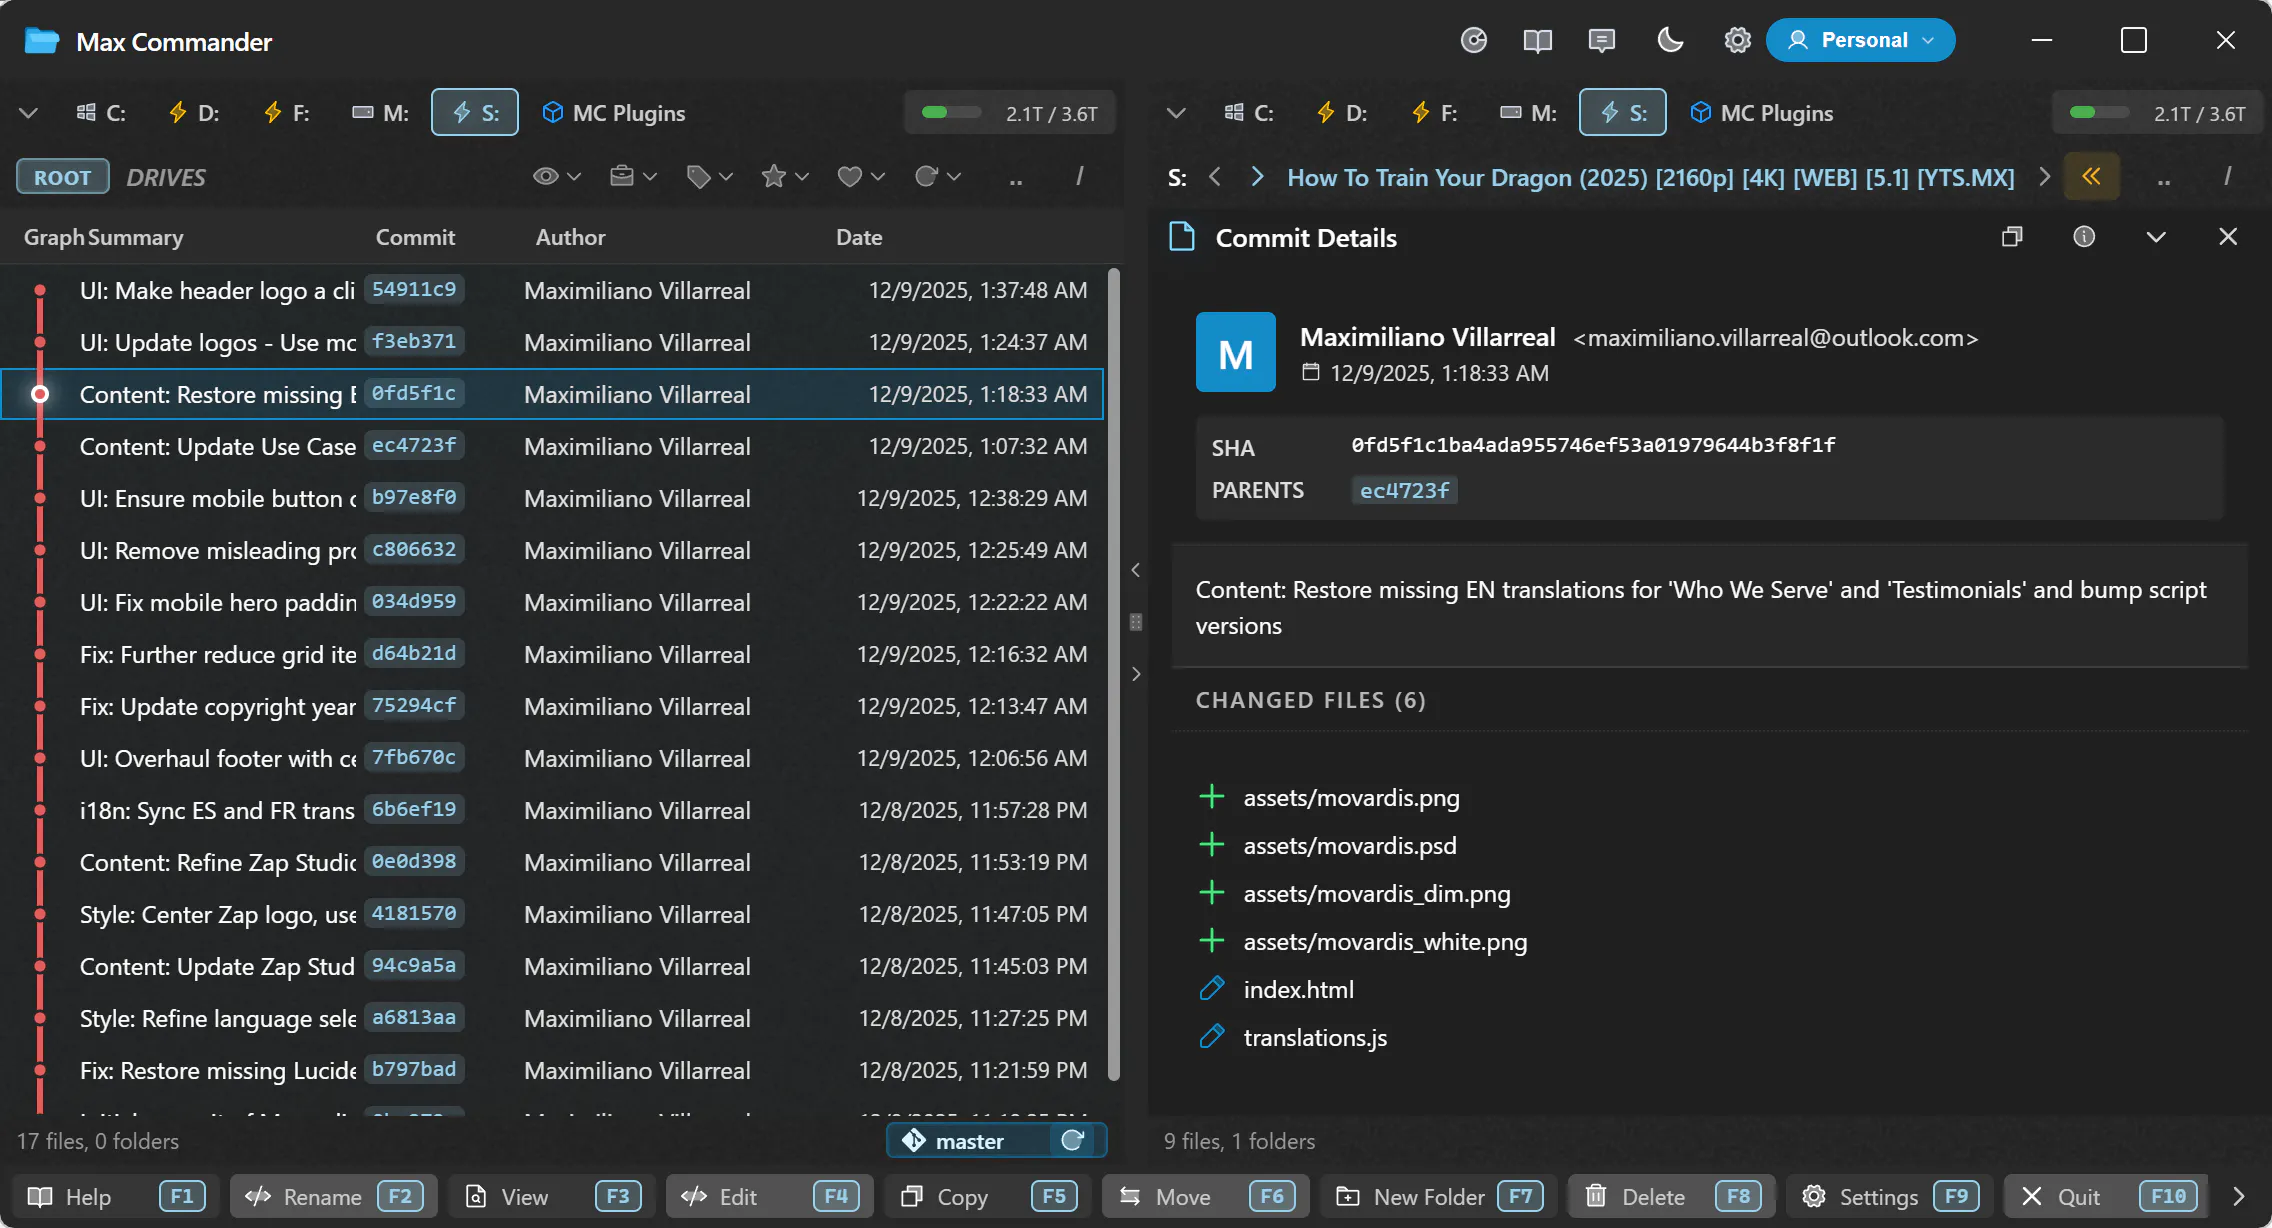Click the Rename F2 button
The width and height of the screenshot is (2272, 1228).
click(x=334, y=1196)
